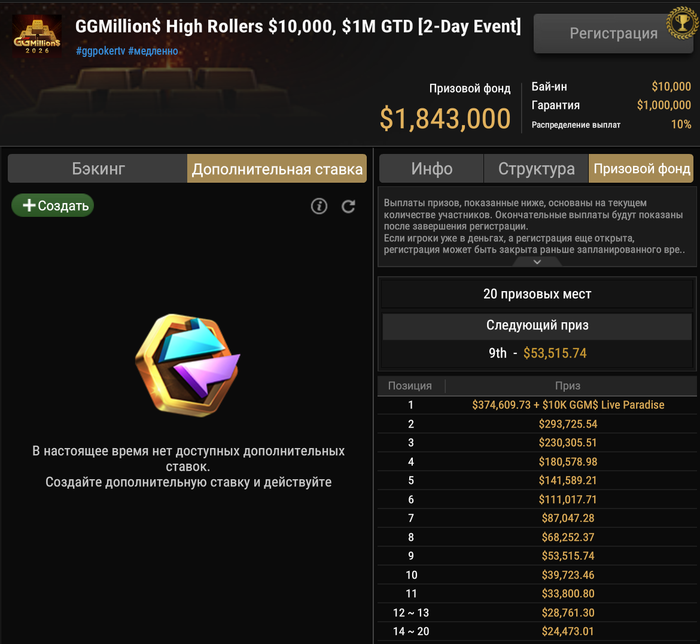Click the gold trophy badge icon
700x644 pixels.
pyautogui.click(x=682, y=23)
